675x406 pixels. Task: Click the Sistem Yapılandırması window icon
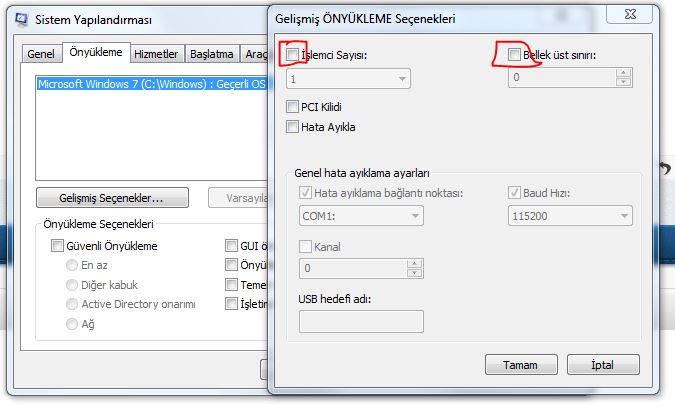pos(22,19)
